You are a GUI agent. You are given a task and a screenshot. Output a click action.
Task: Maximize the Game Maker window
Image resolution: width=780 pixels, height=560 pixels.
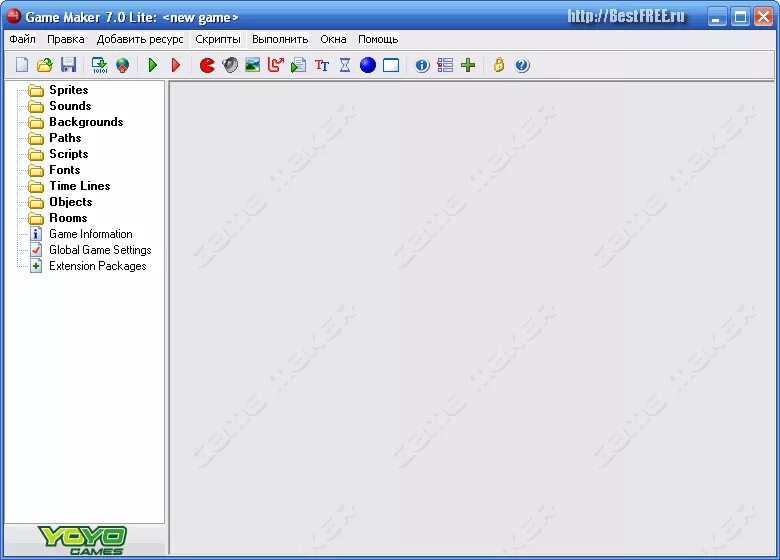point(740,17)
